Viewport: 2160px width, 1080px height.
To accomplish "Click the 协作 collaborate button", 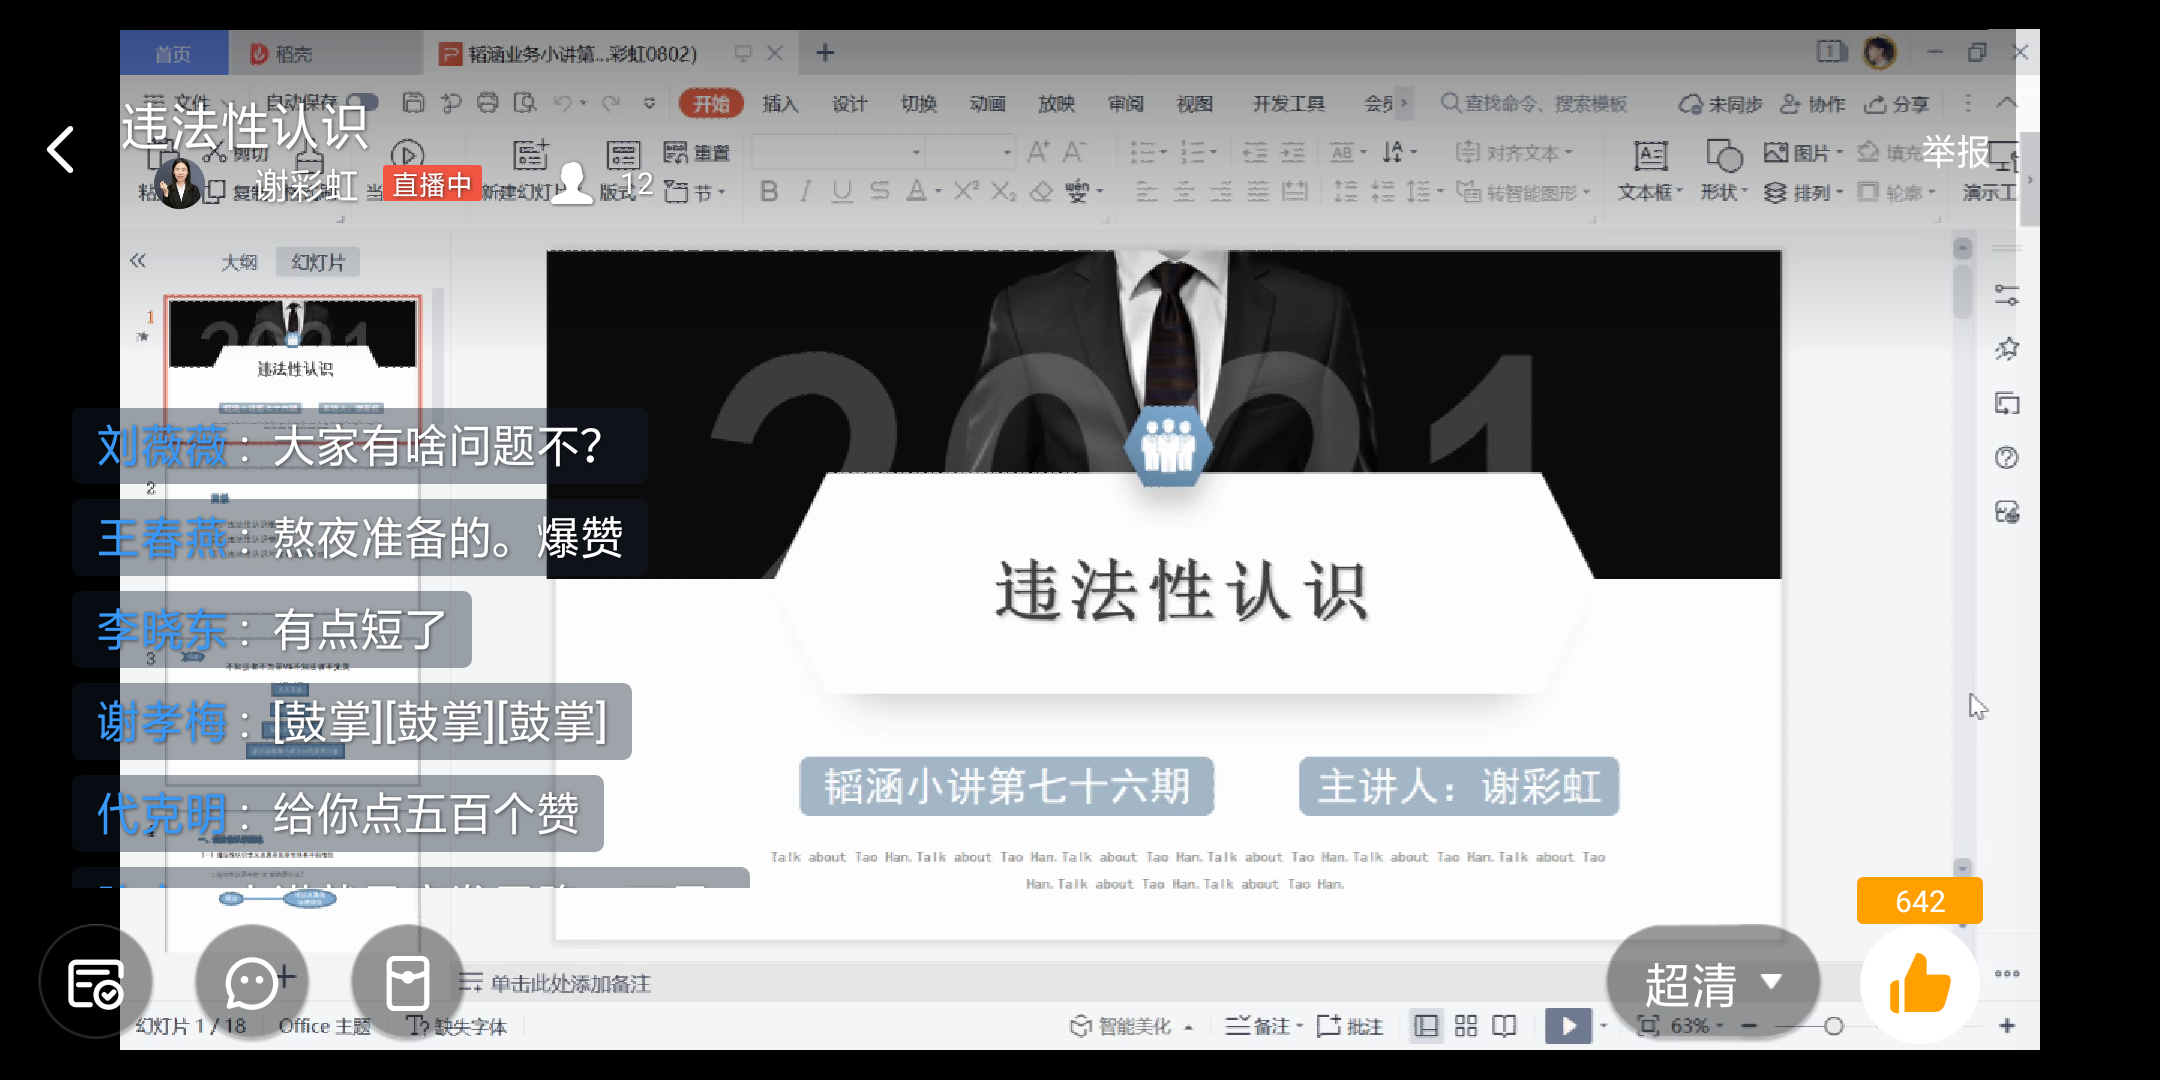I will pyautogui.click(x=1812, y=104).
